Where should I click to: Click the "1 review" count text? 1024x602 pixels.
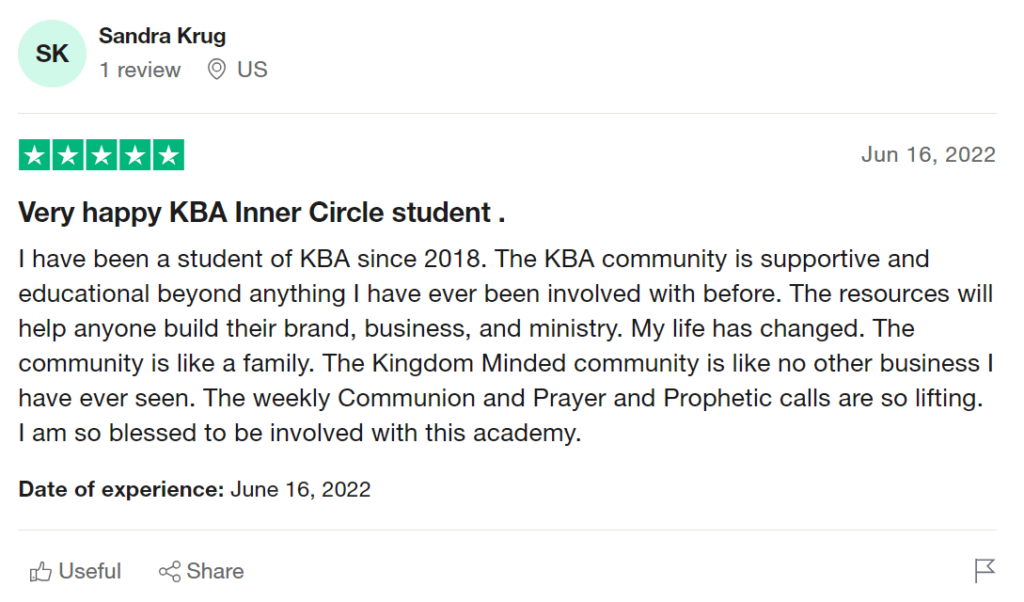(140, 70)
